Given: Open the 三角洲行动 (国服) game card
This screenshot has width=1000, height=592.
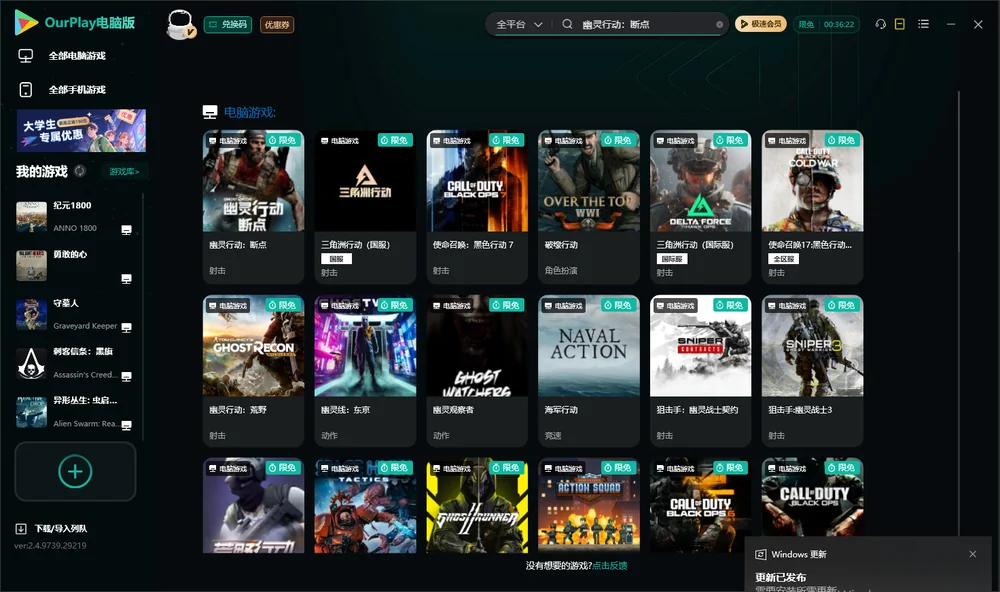Looking at the screenshot, I should [x=365, y=207].
